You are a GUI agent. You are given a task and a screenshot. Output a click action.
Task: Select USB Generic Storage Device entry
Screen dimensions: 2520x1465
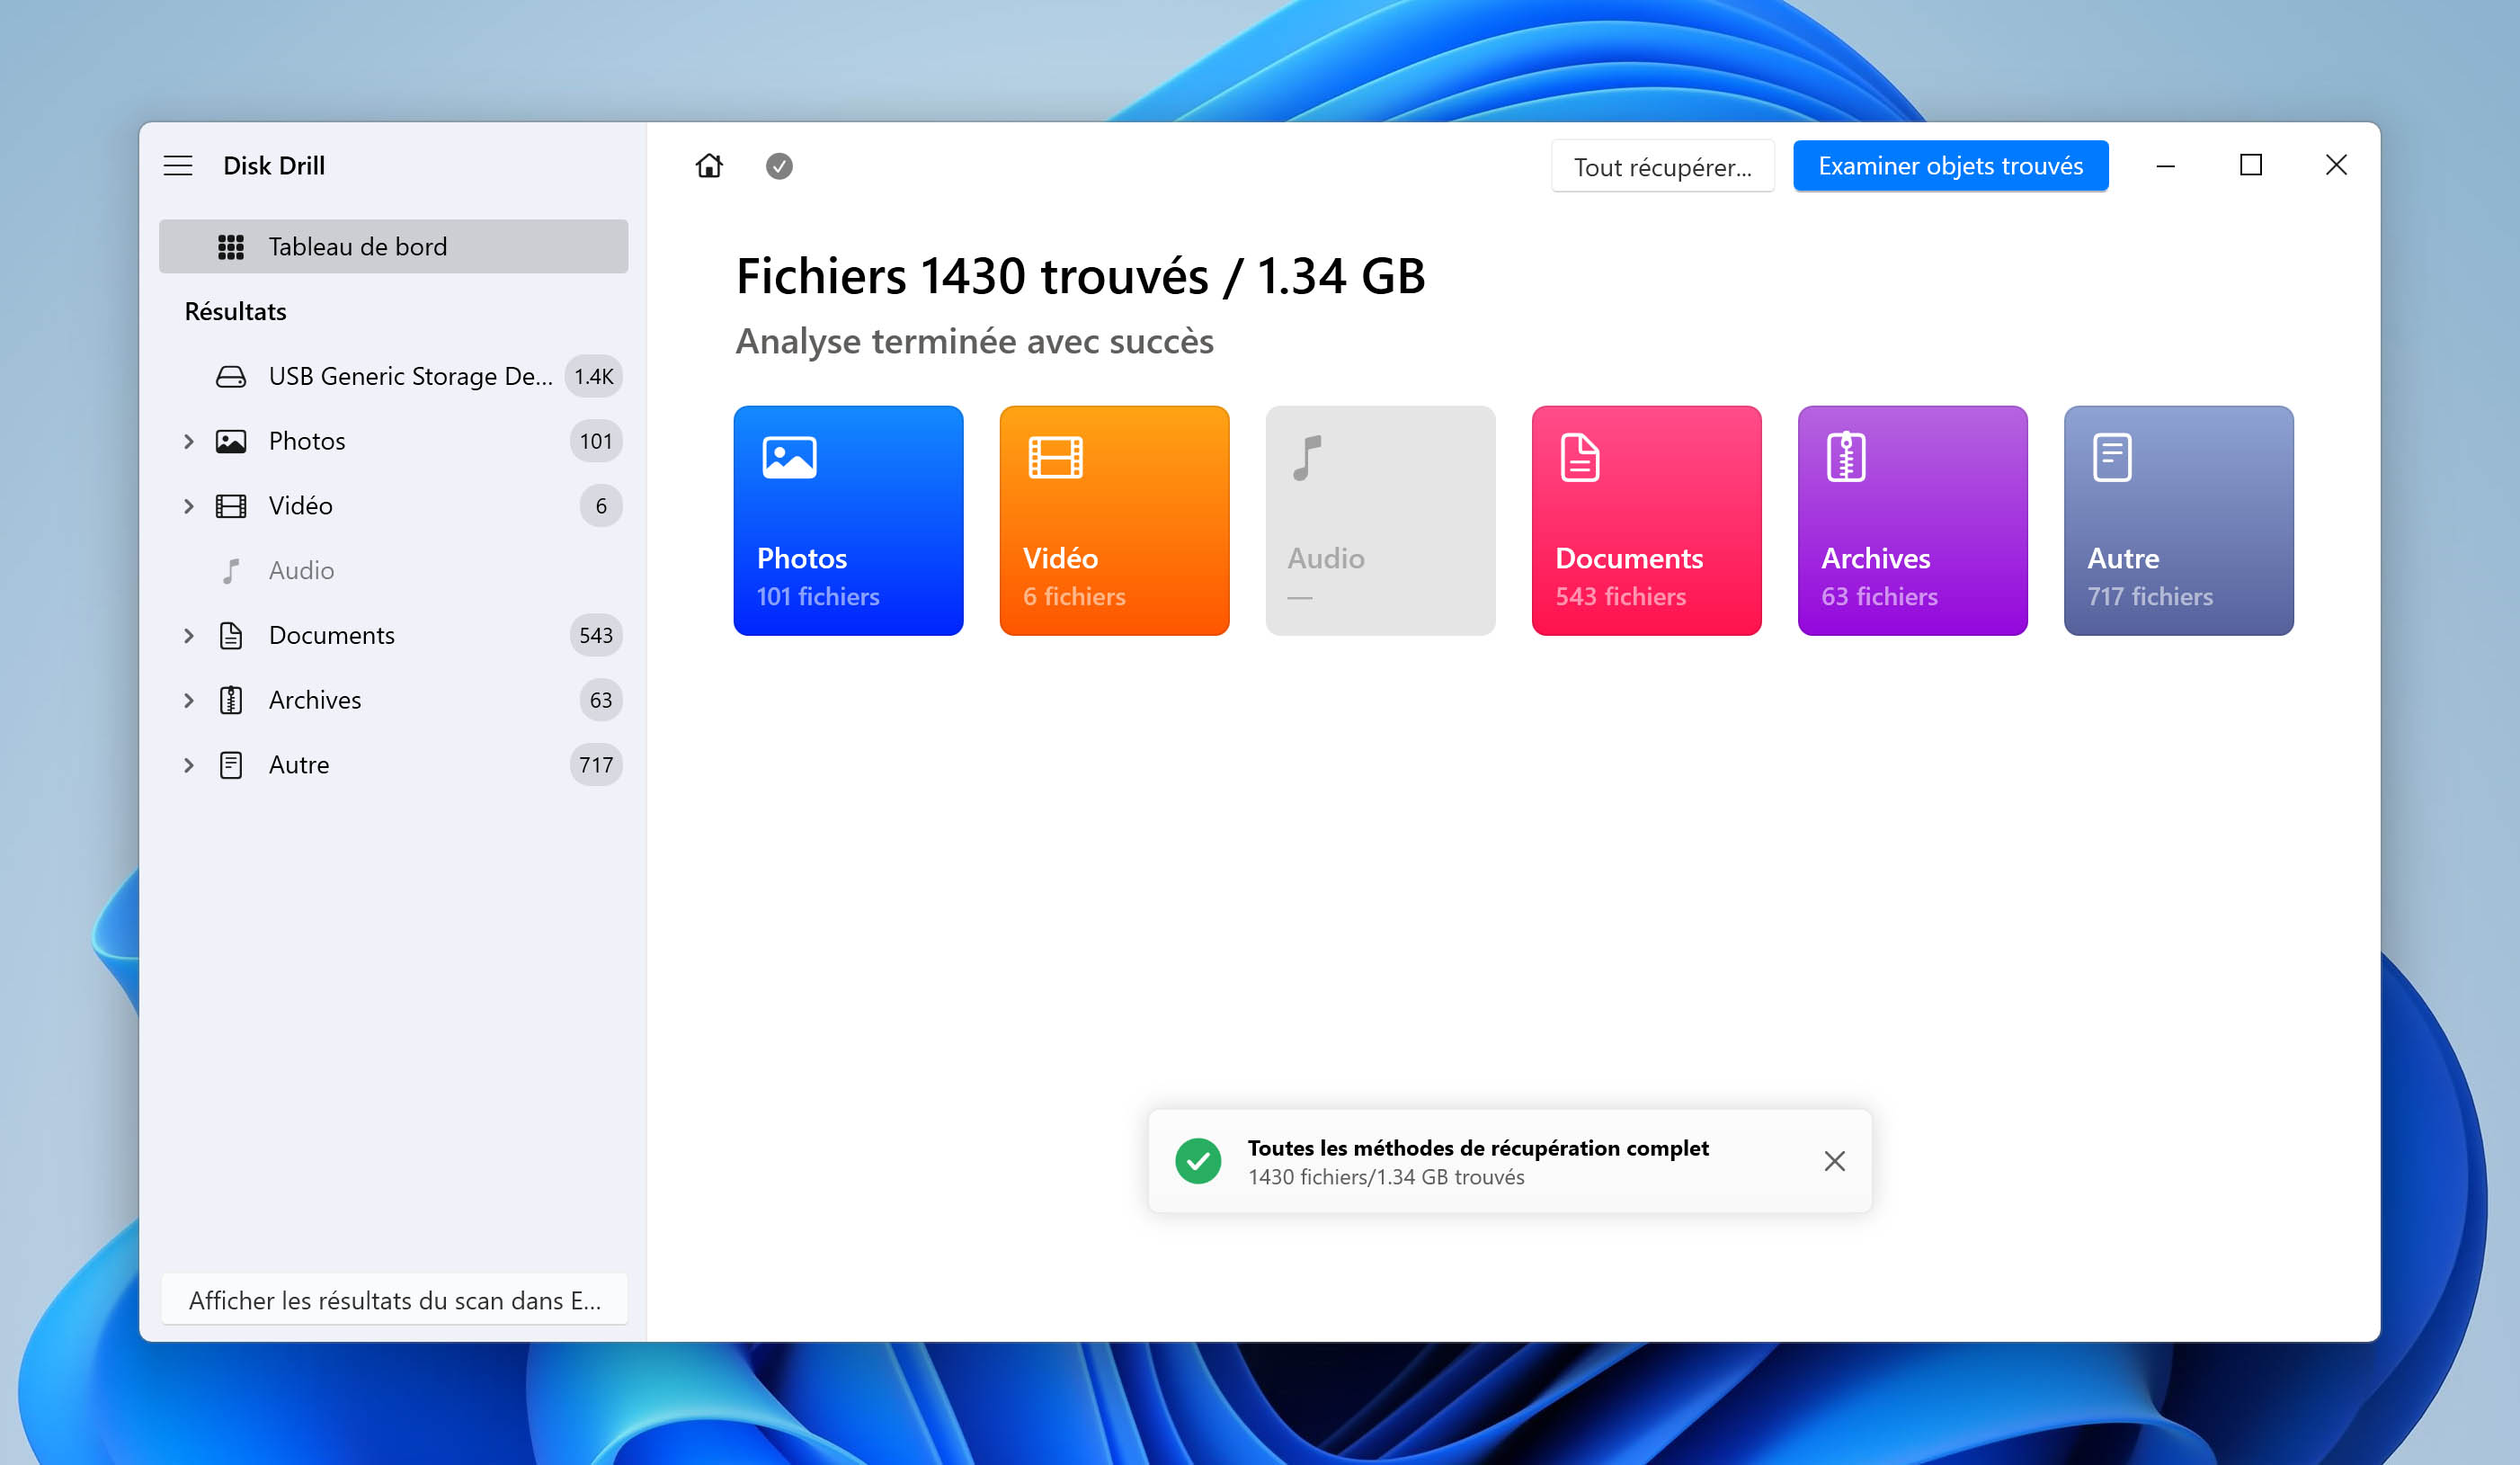tap(410, 376)
